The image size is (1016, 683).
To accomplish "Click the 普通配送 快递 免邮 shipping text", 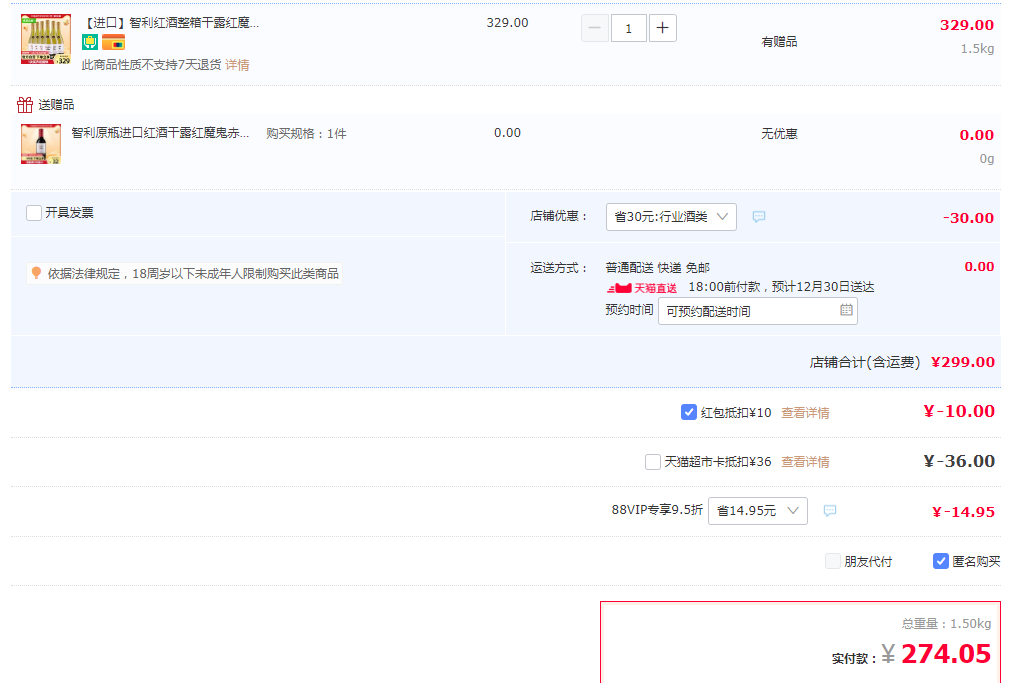I will (658, 268).
